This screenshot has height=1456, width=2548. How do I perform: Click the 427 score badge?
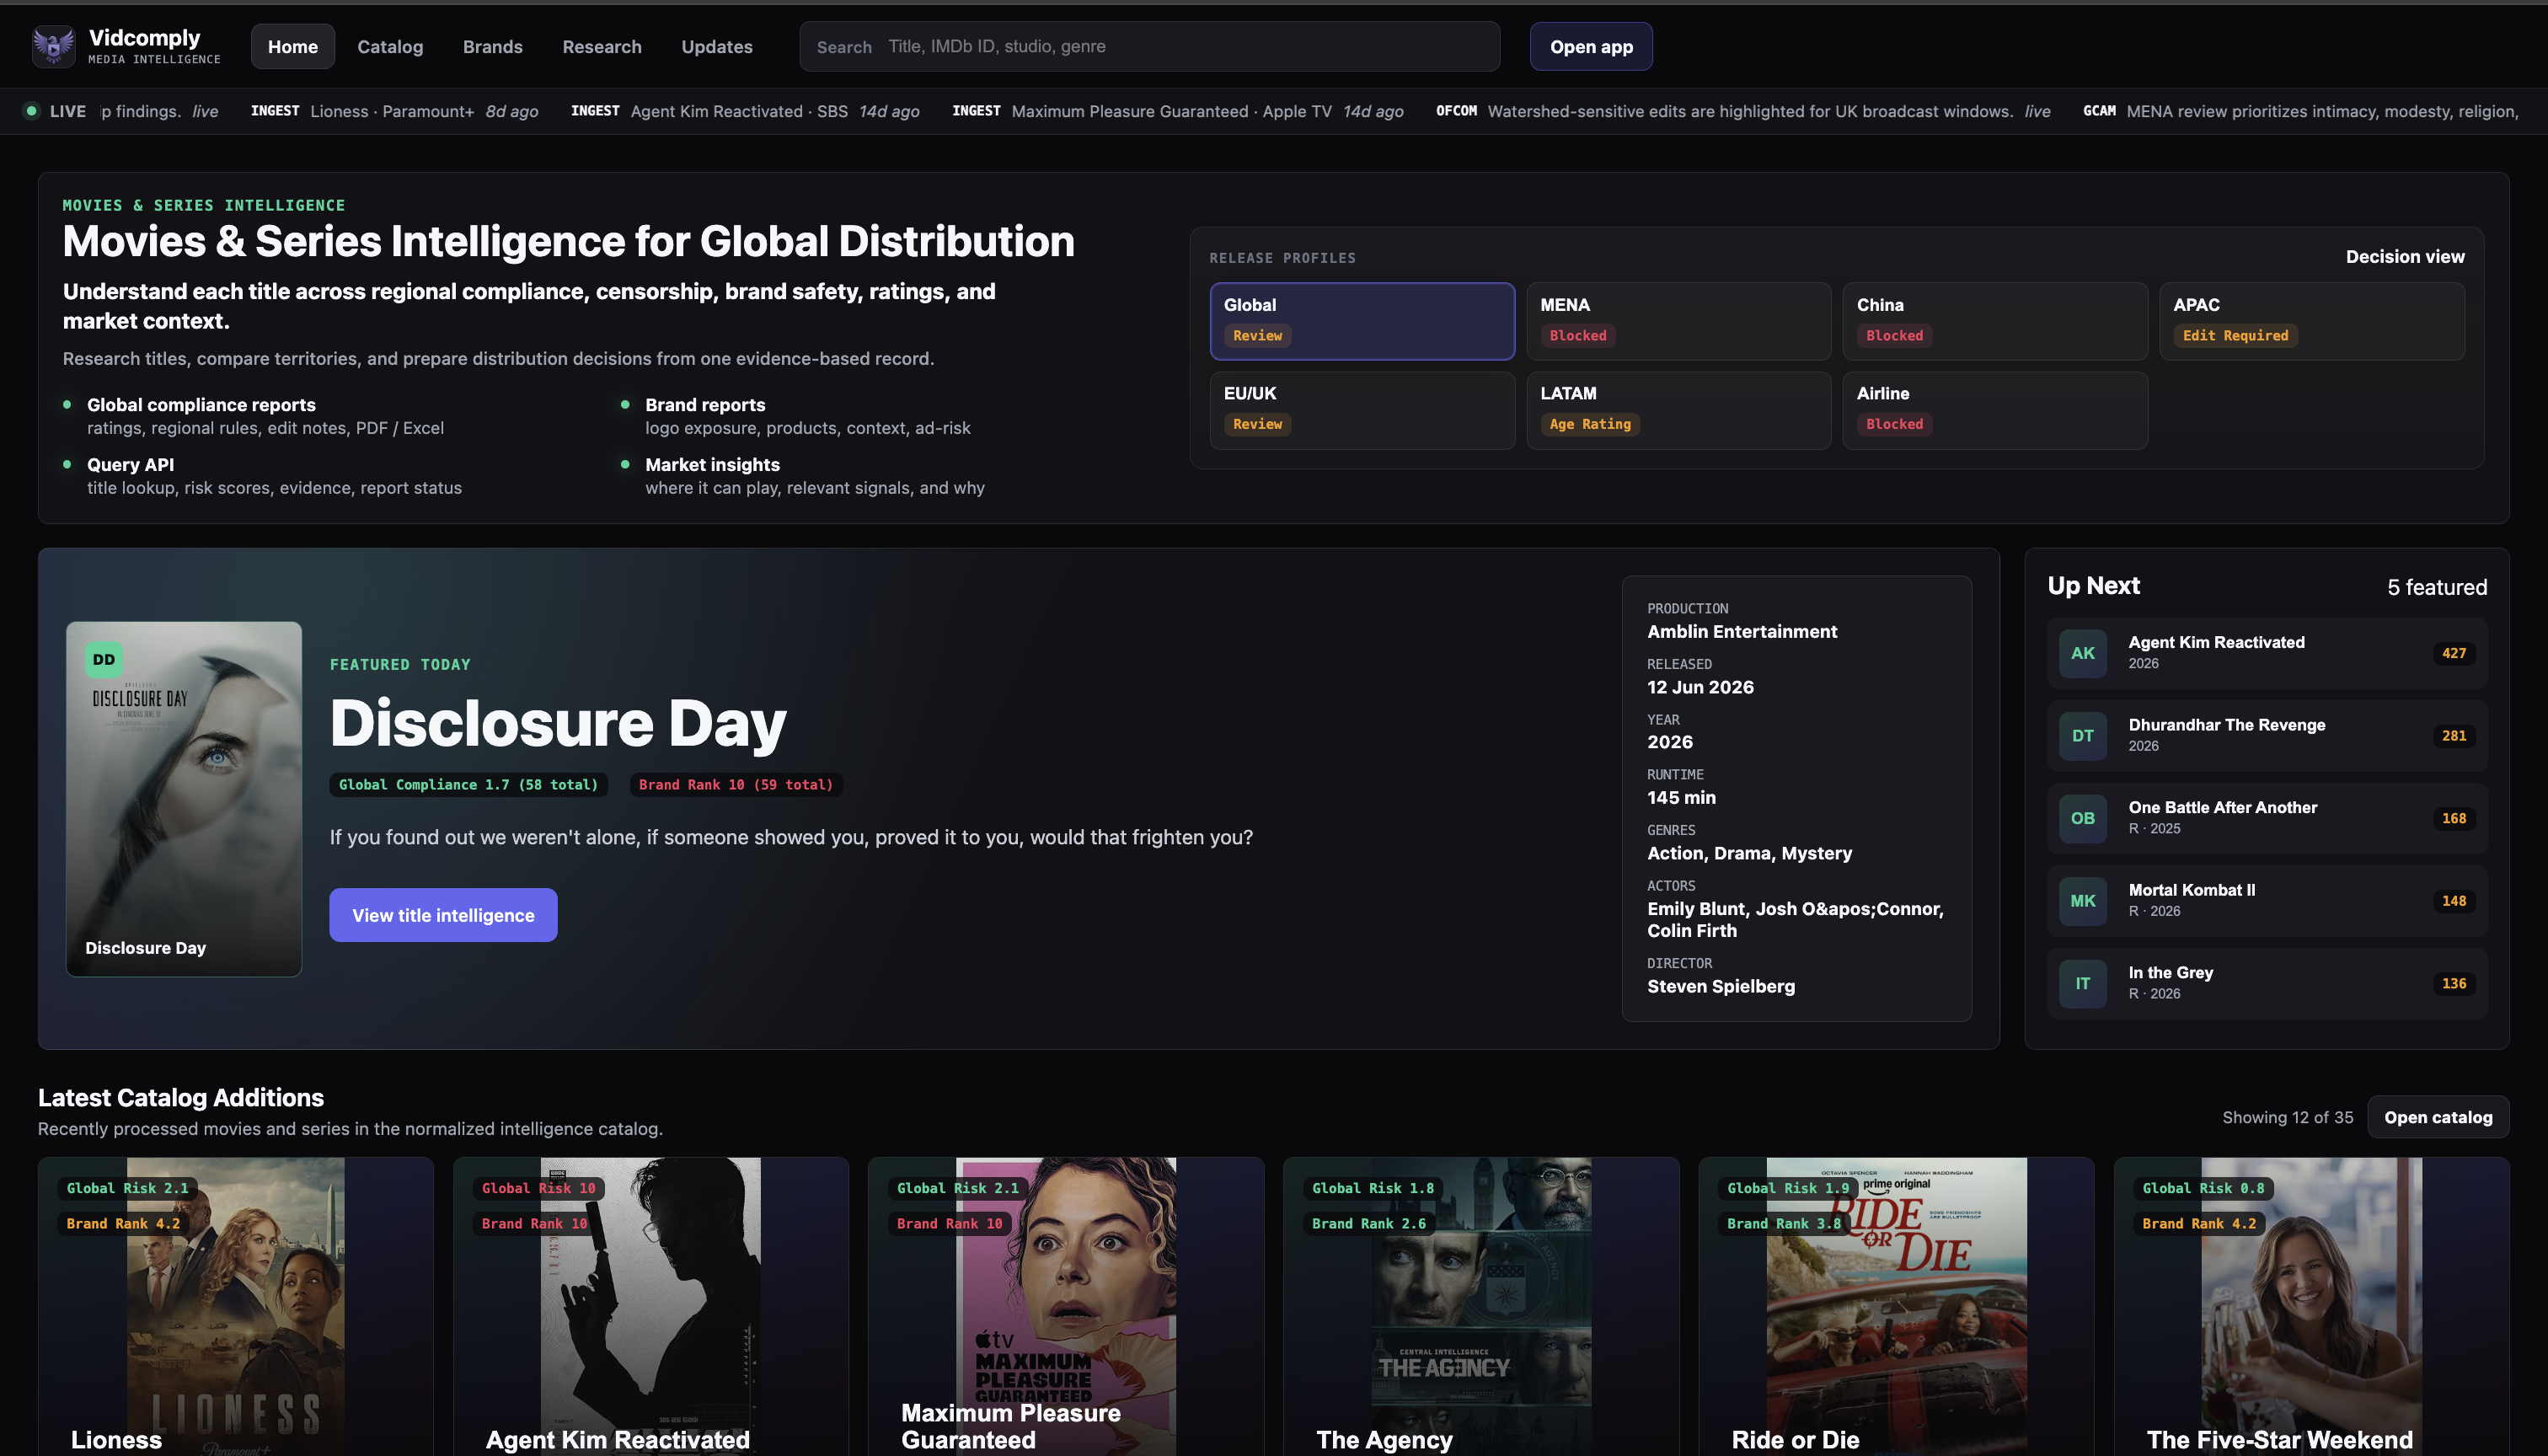[2453, 653]
